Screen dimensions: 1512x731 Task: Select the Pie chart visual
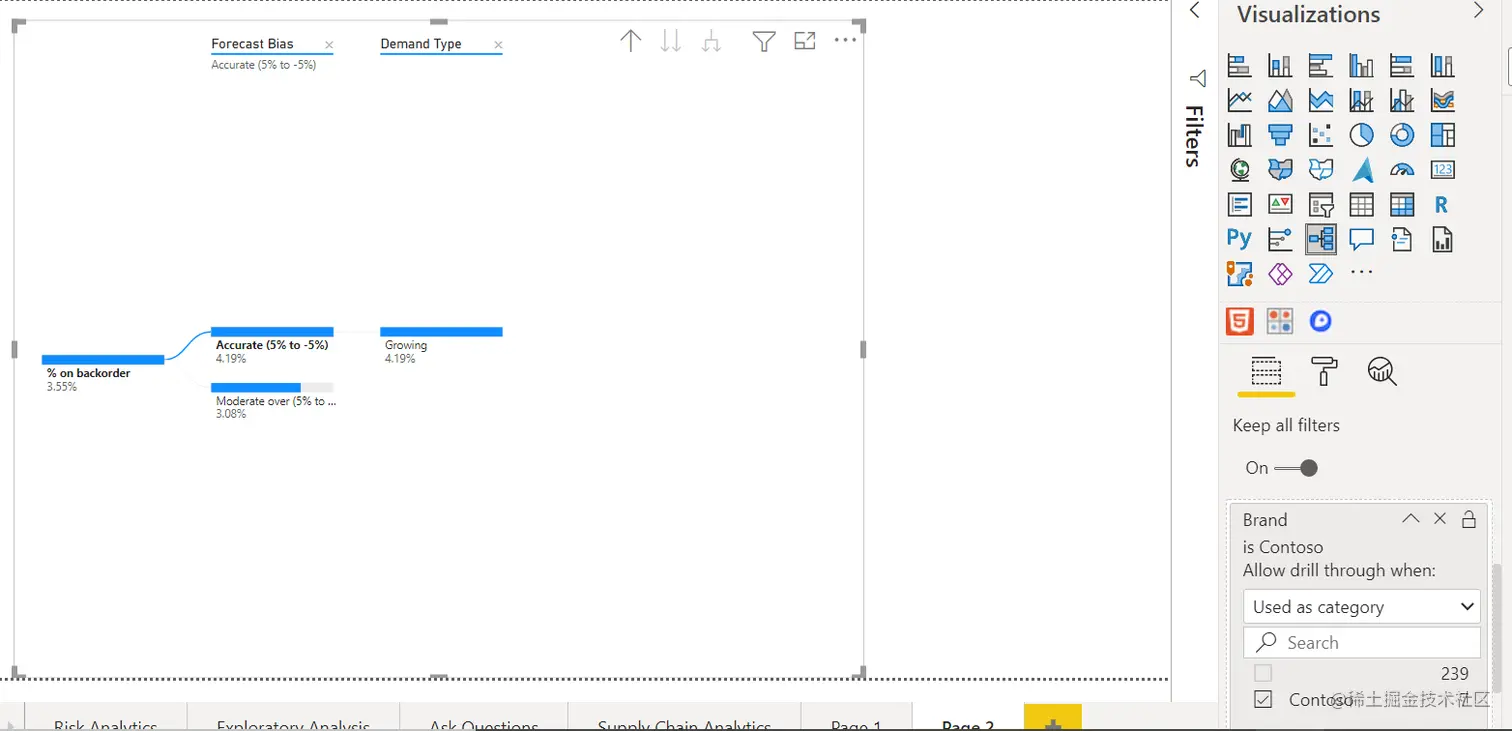(1361, 135)
